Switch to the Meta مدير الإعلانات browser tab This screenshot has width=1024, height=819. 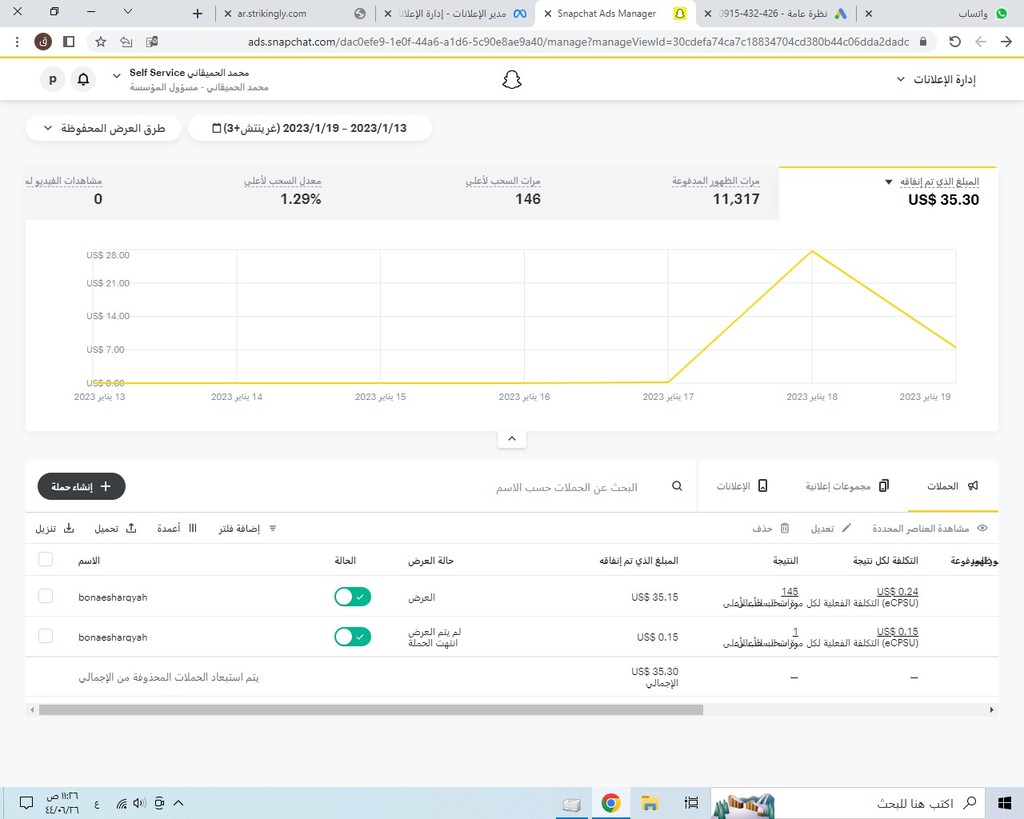[x=457, y=13]
